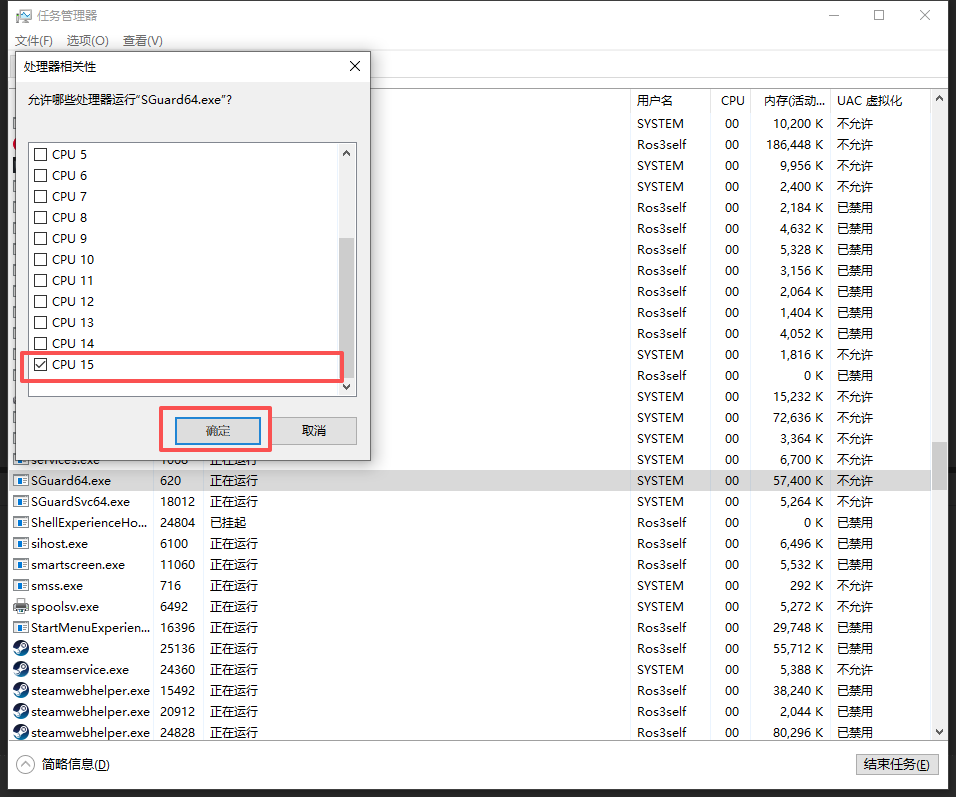The width and height of the screenshot is (956, 797).
Task: Click the smartscreen.exe process icon
Action: (21, 564)
